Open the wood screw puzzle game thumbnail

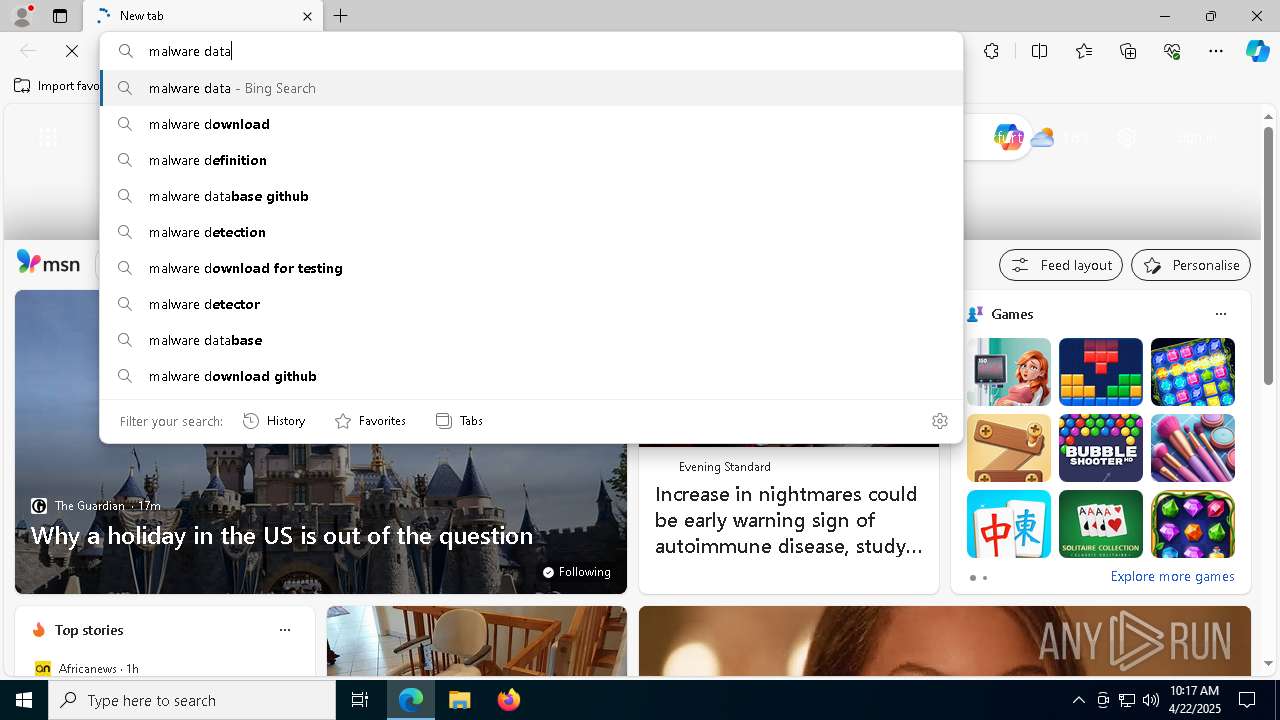click(x=1009, y=448)
